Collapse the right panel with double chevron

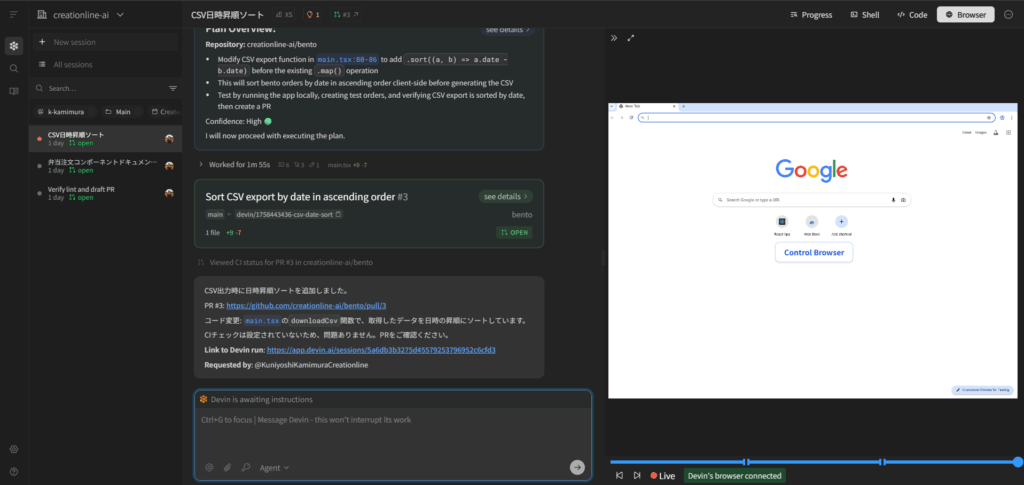point(614,38)
